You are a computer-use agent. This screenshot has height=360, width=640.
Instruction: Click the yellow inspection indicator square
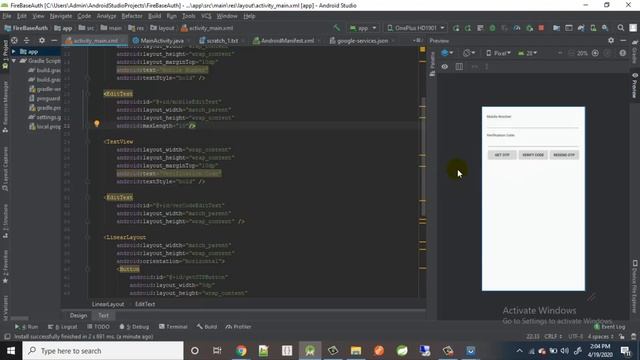pyautogui.click(x=422, y=49)
